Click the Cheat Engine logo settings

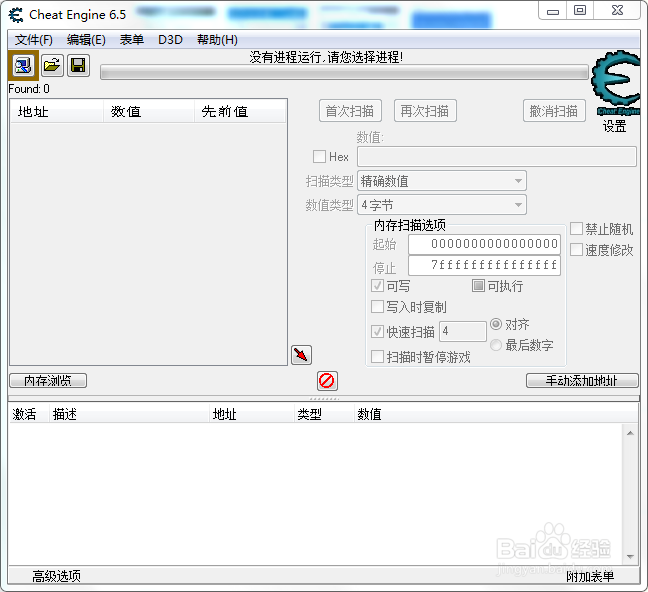point(616,83)
